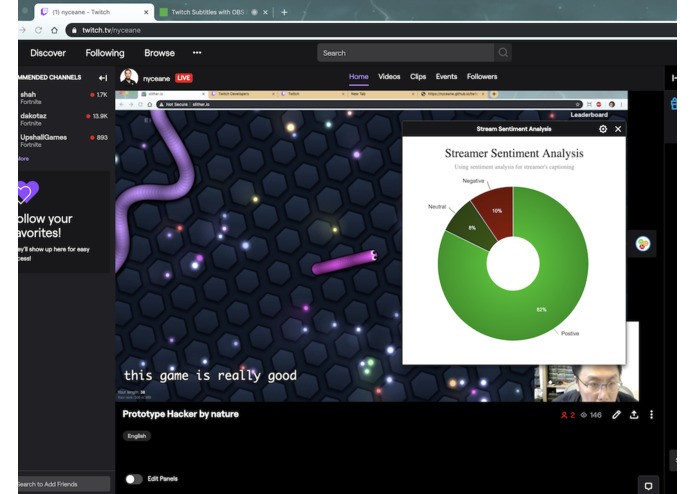Click the LIVE badge
Image resolution: width=695 pixels, height=494 pixels.
click(184, 78)
